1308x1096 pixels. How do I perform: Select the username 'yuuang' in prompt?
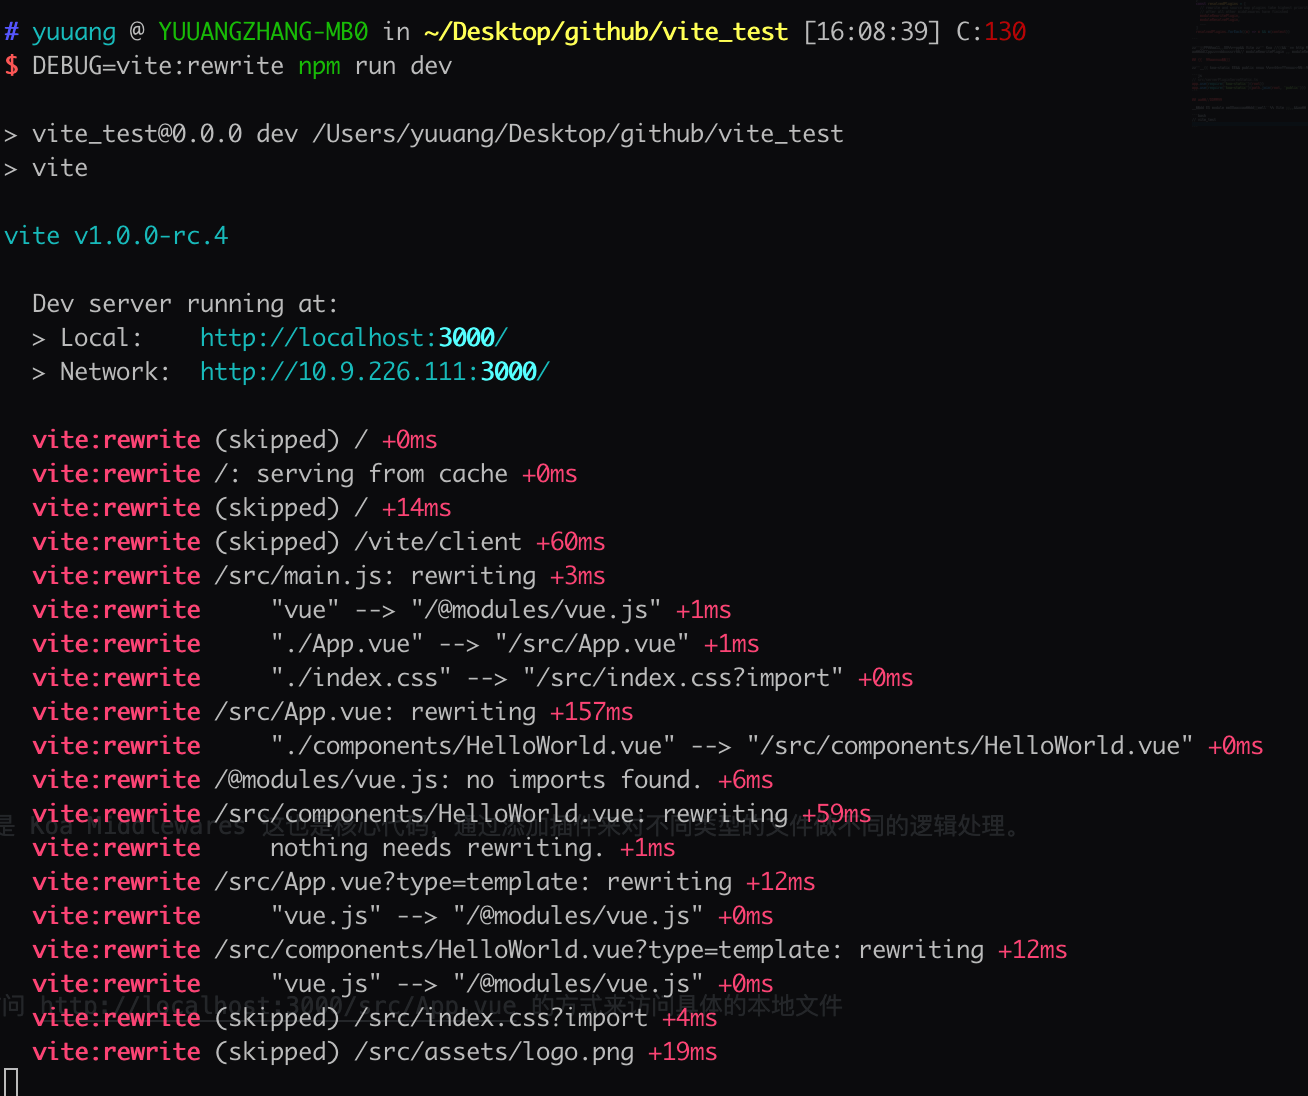click(74, 32)
